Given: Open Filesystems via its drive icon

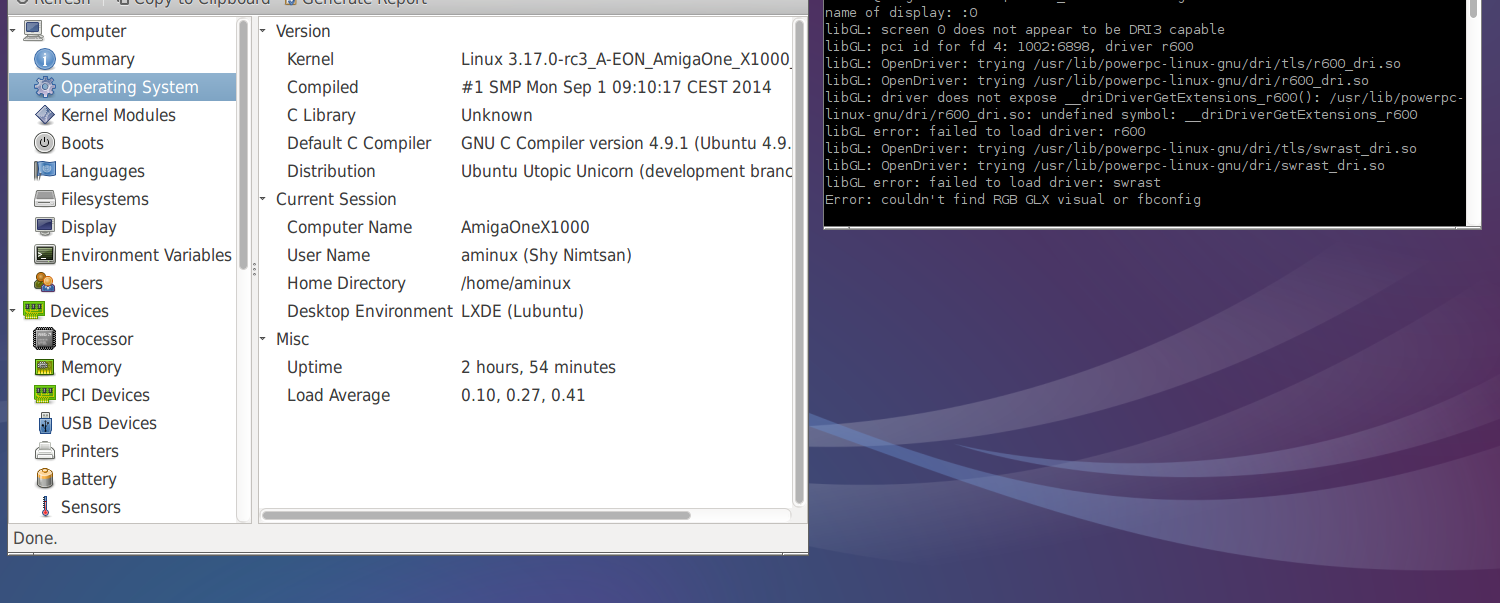Looking at the screenshot, I should (x=44, y=199).
